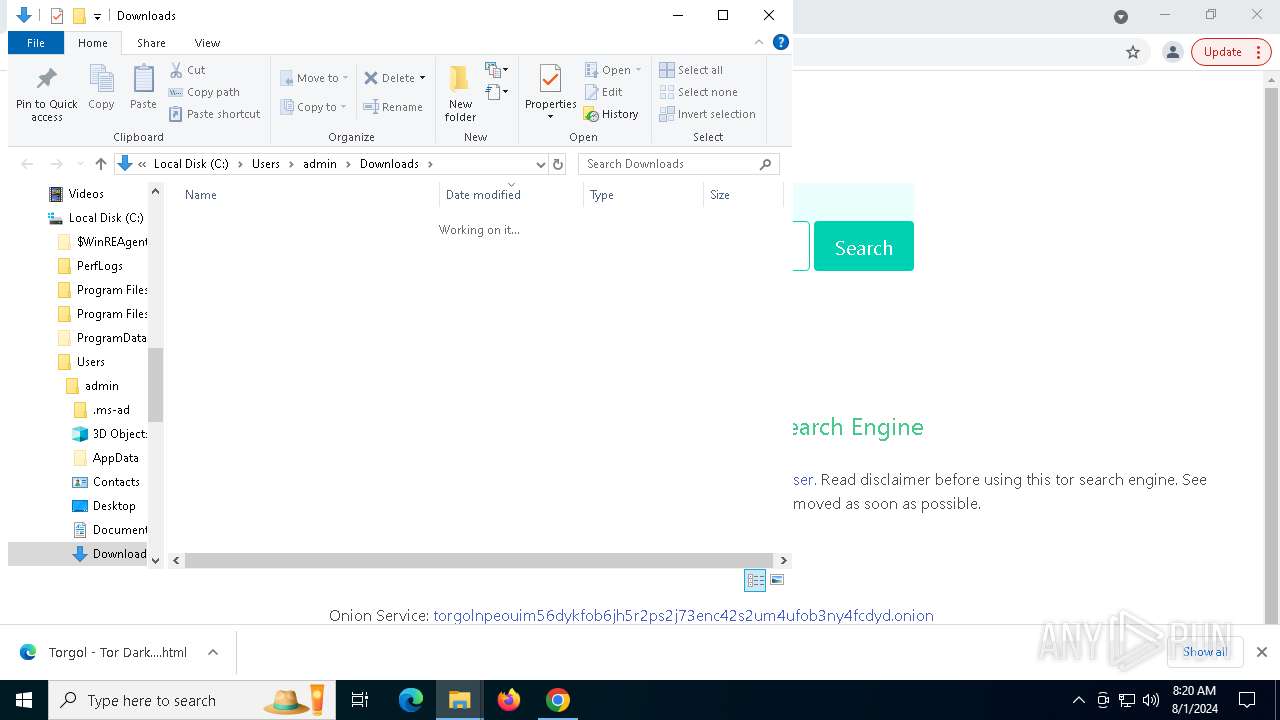
Task: Refresh the Downloads folder view
Action: coord(558,164)
